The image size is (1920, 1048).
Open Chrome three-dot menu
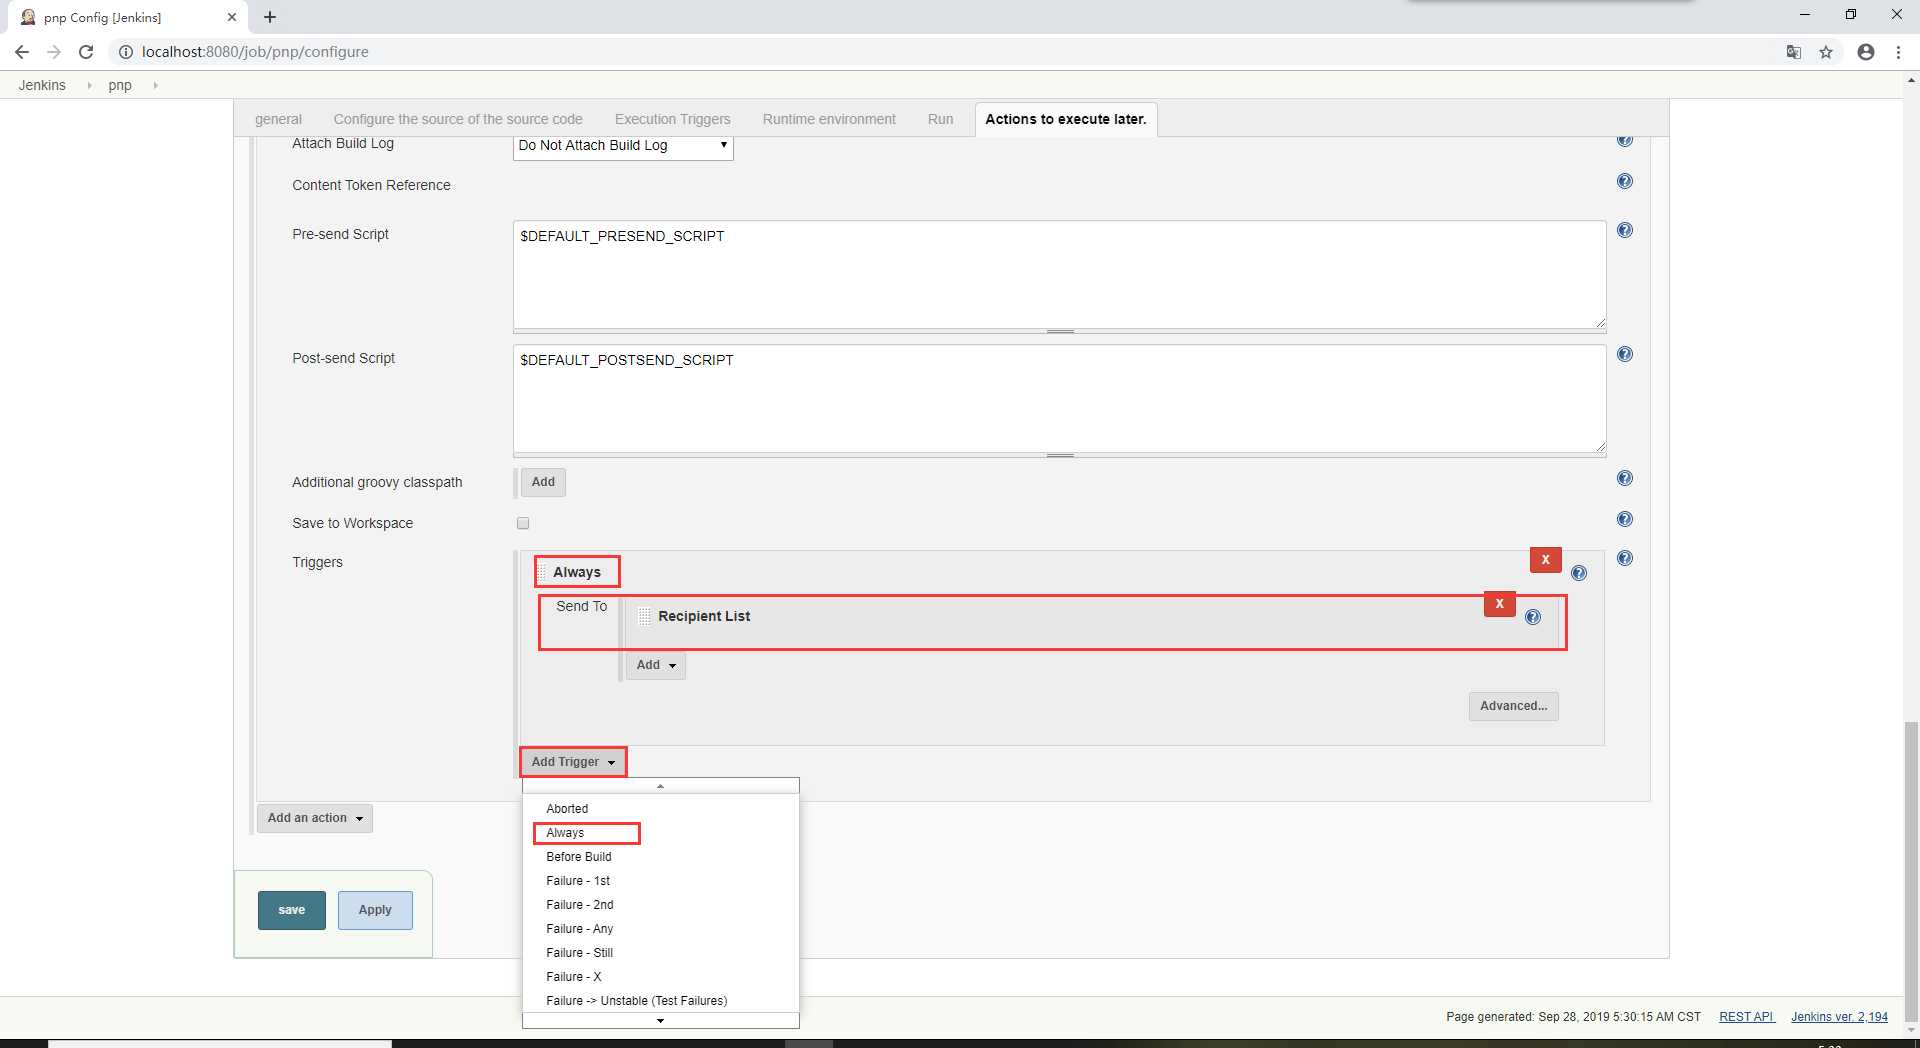pyautogui.click(x=1898, y=52)
